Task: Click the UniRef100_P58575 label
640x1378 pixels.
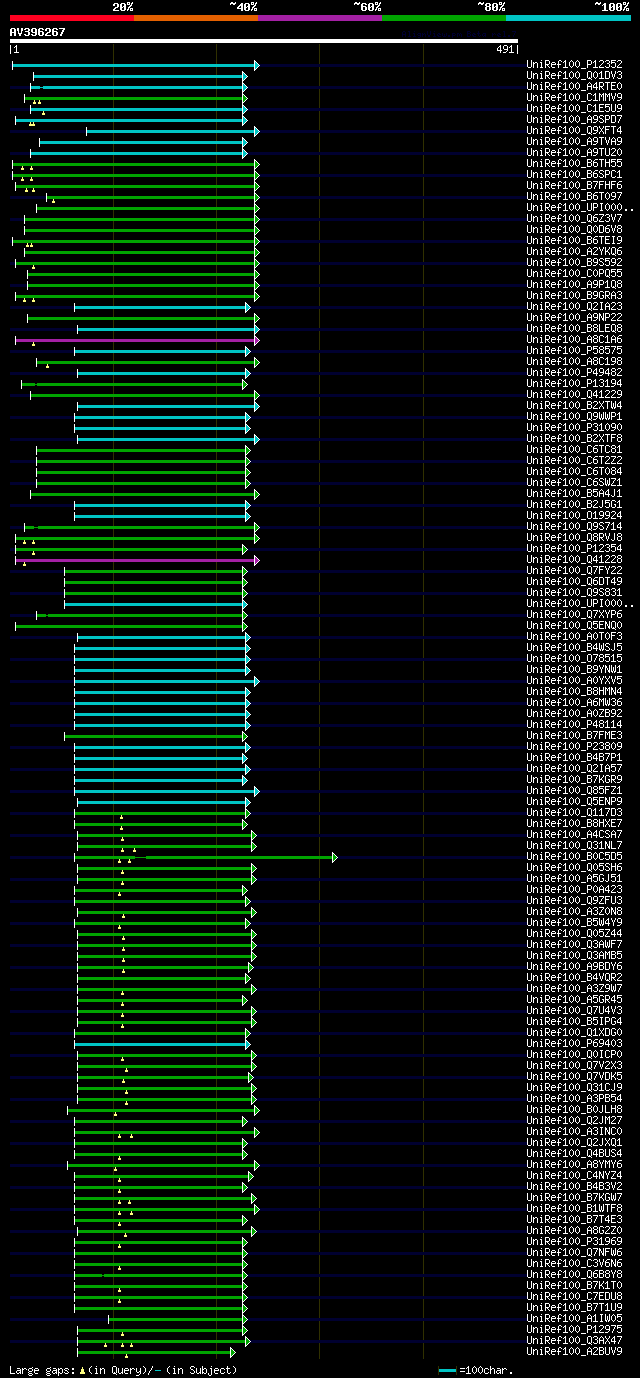Action: (x=574, y=351)
